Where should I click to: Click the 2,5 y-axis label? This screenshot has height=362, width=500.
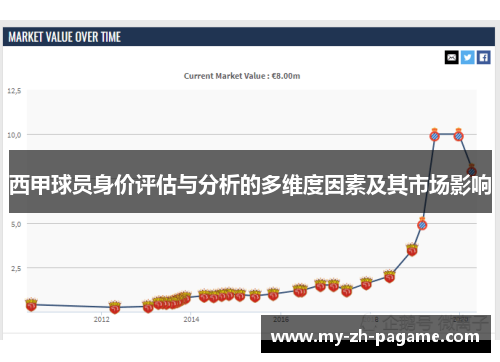tap(16, 268)
